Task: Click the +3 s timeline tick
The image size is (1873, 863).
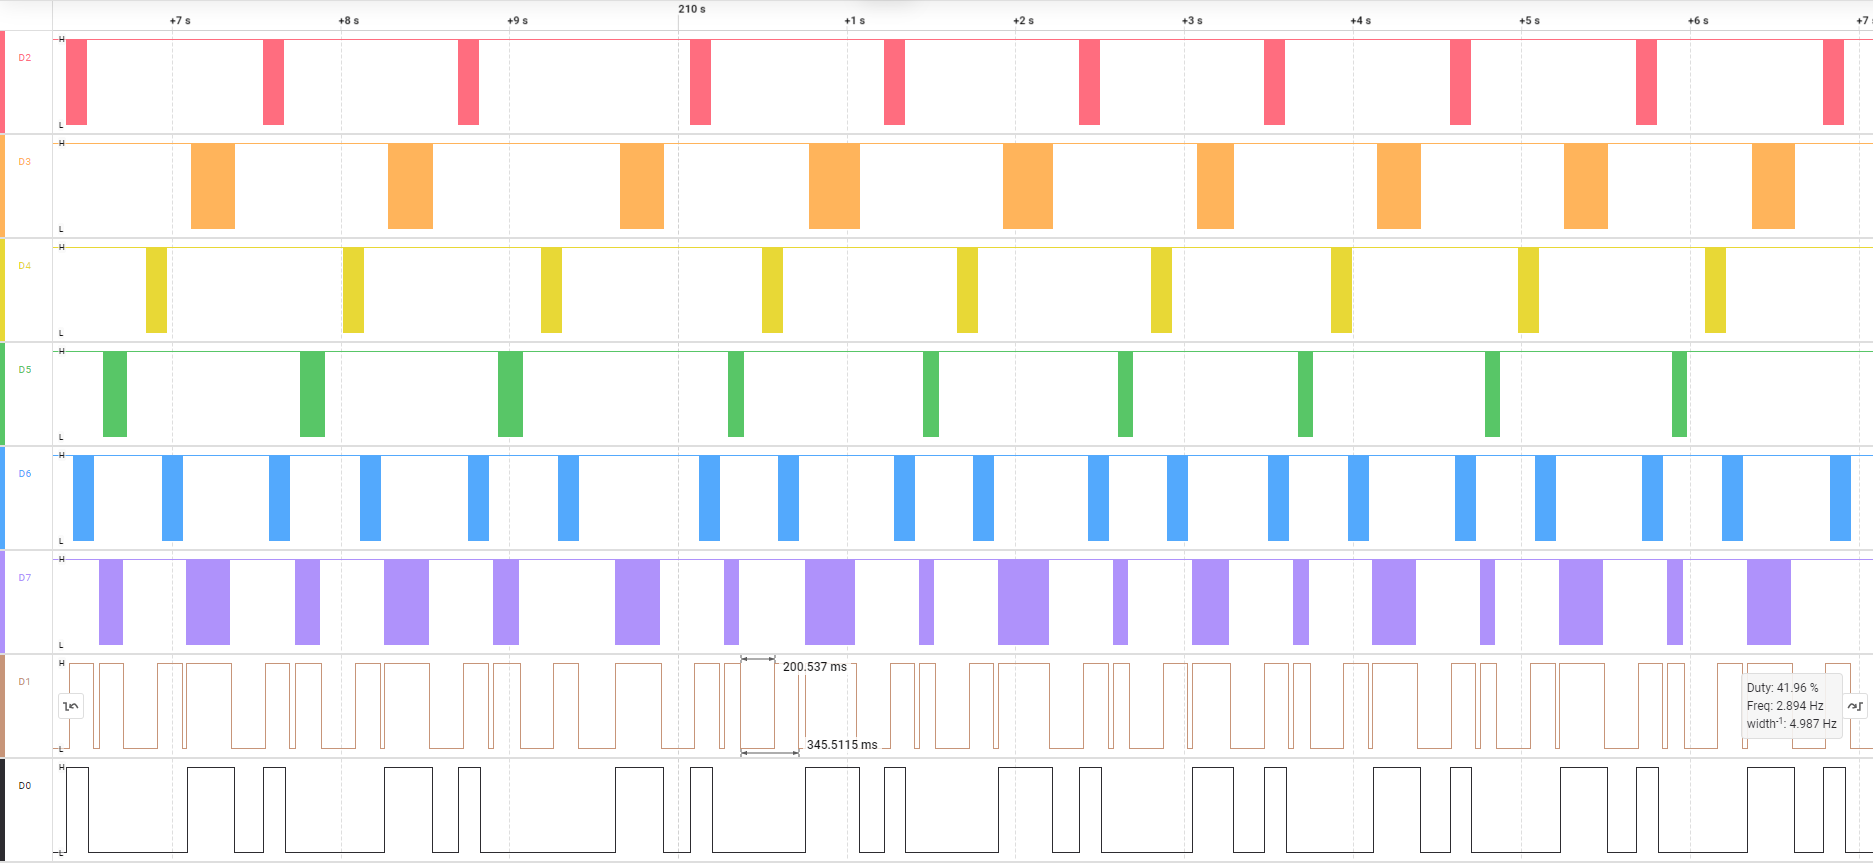Action: (1192, 21)
